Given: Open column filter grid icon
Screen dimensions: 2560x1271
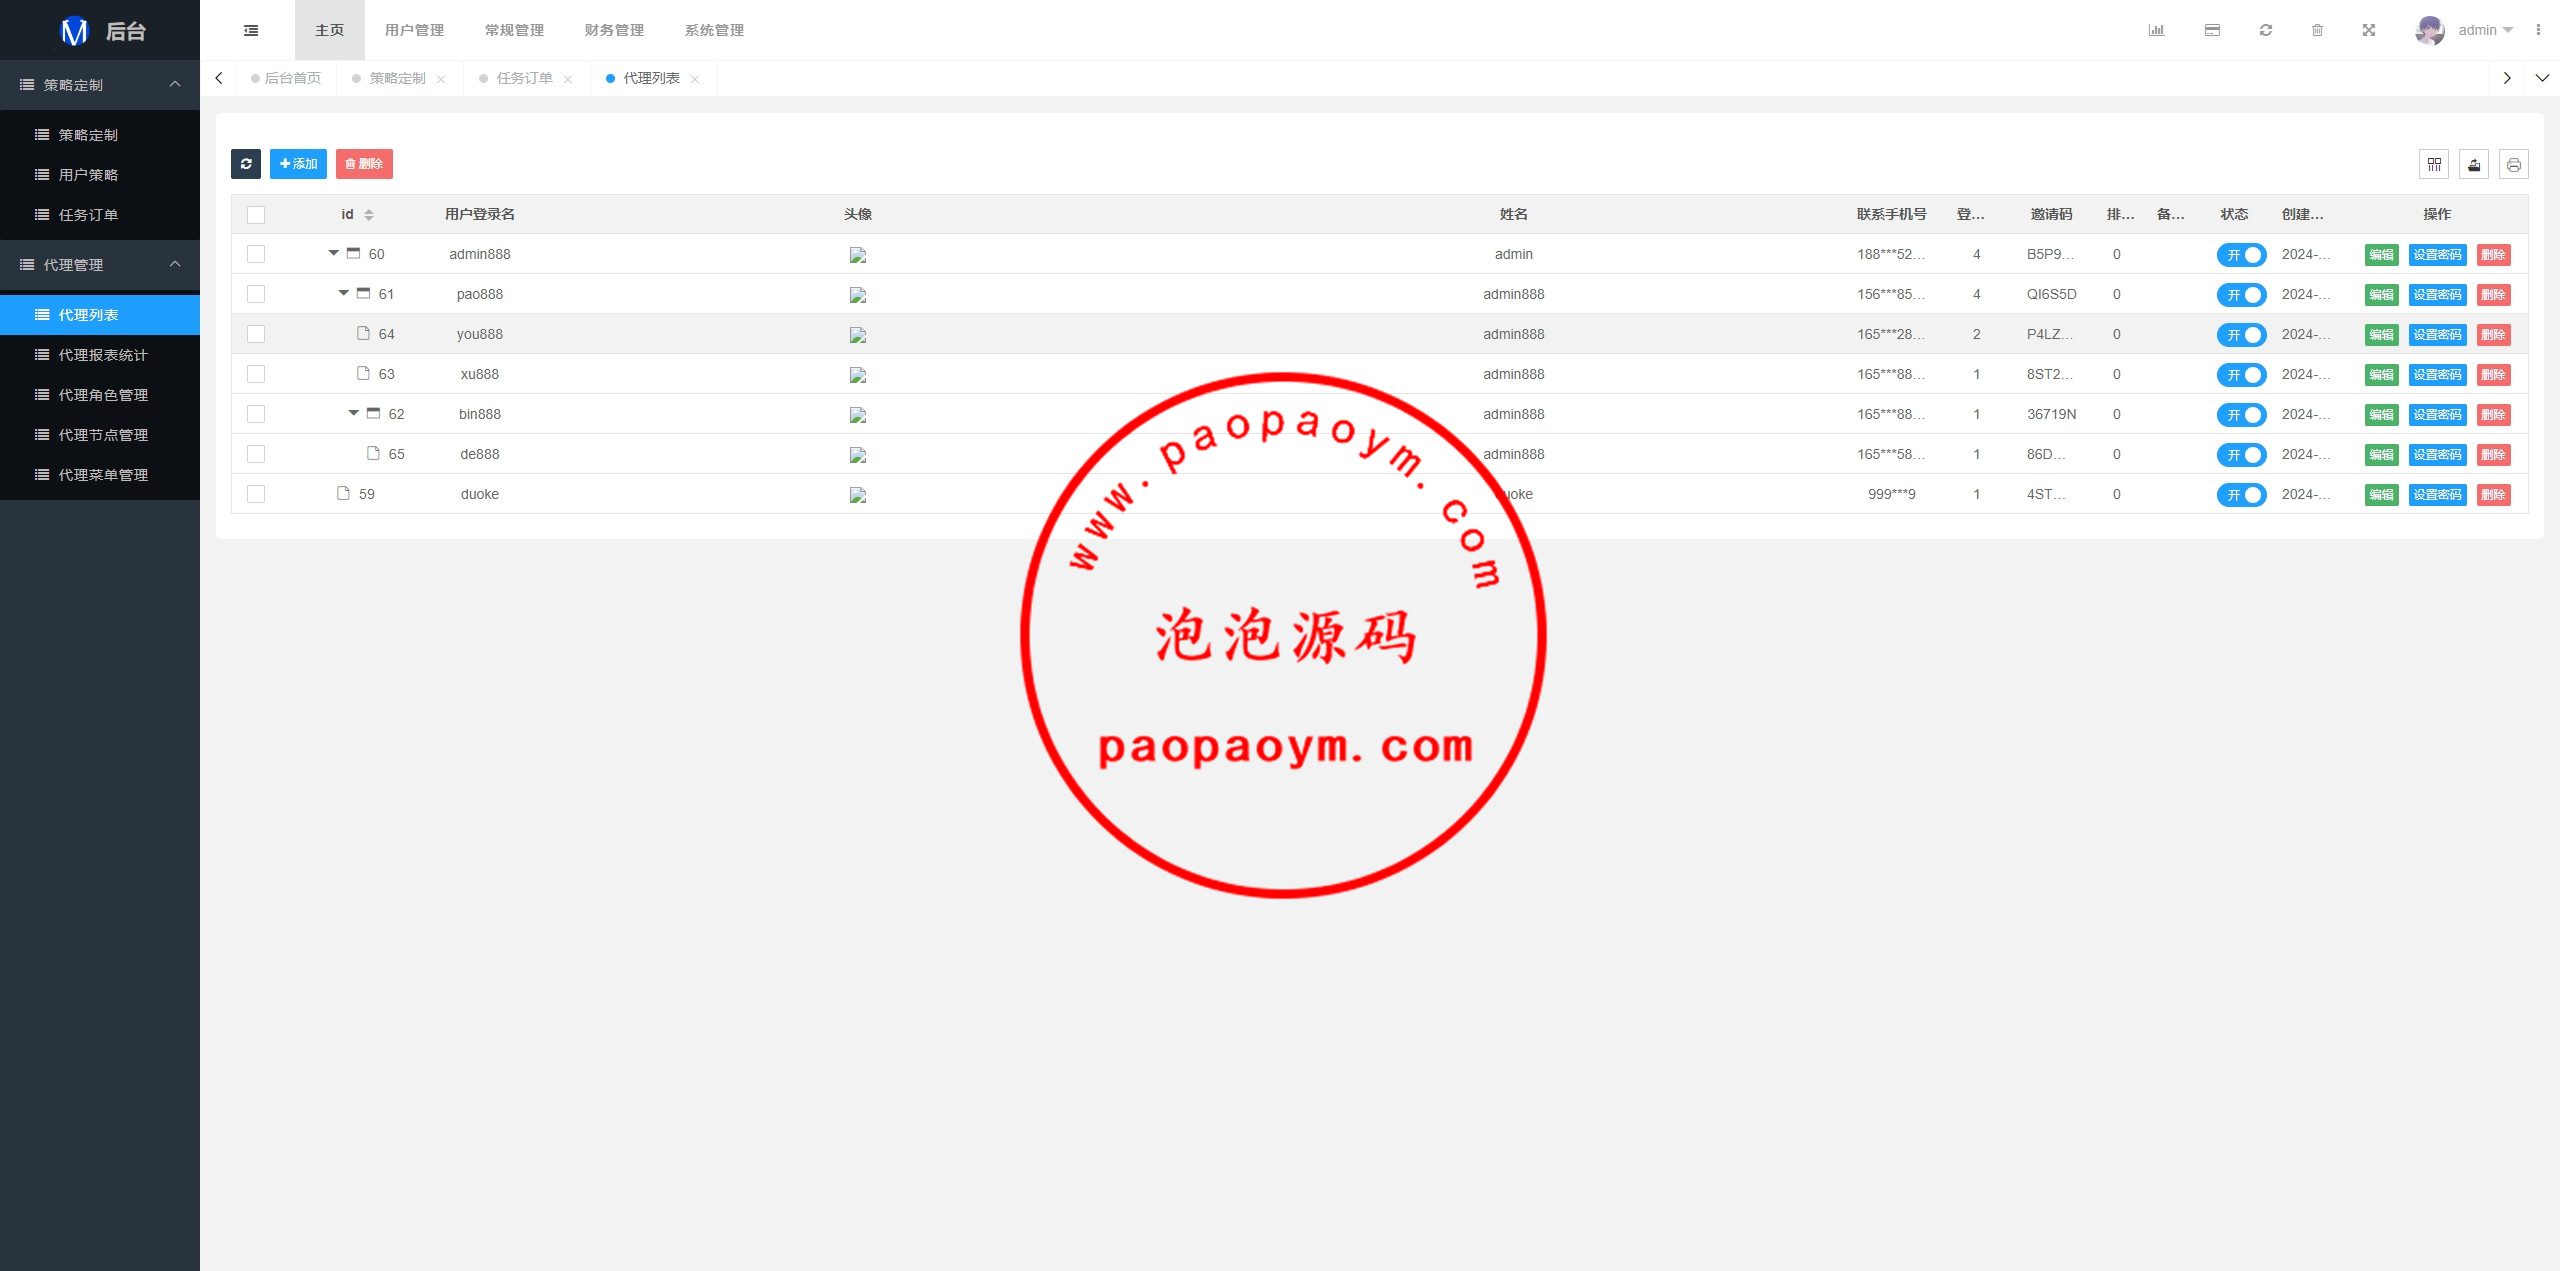Looking at the screenshot, I should coord(2434,164).
